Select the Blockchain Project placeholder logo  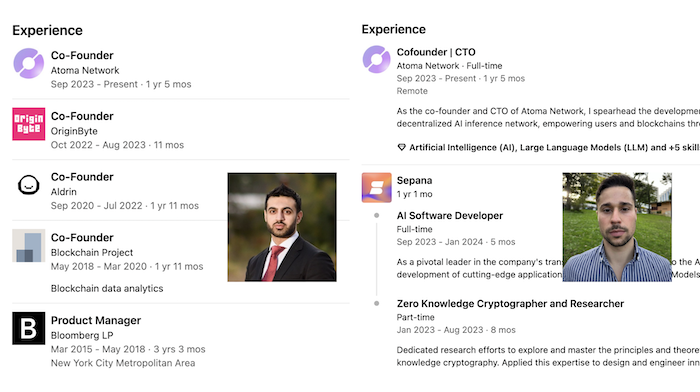(x=29, y=246)
